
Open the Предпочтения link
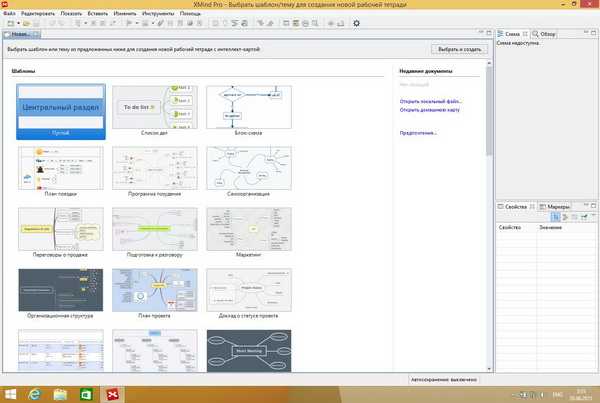419,133
